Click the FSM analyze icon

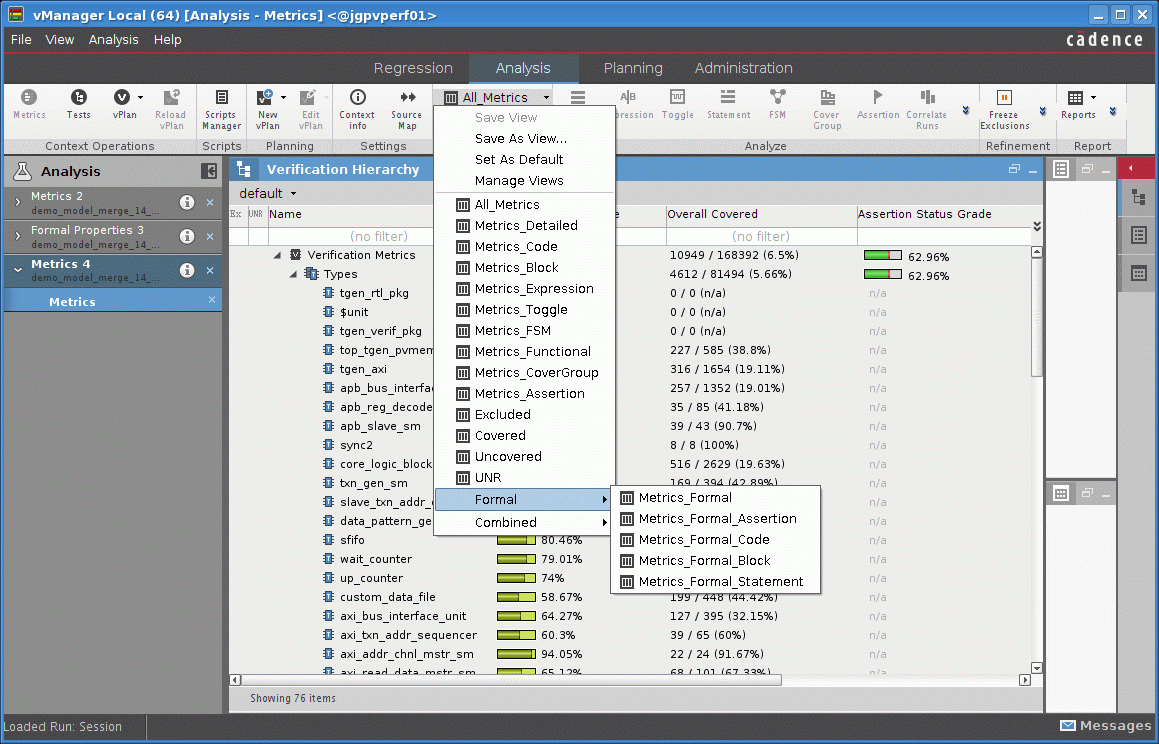(777, 103)
